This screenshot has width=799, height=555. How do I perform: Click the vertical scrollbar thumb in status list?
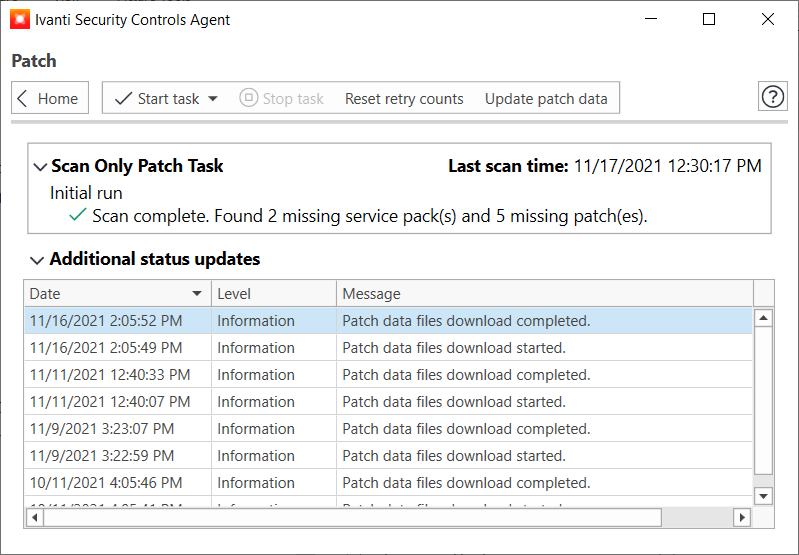pos(763,401)
